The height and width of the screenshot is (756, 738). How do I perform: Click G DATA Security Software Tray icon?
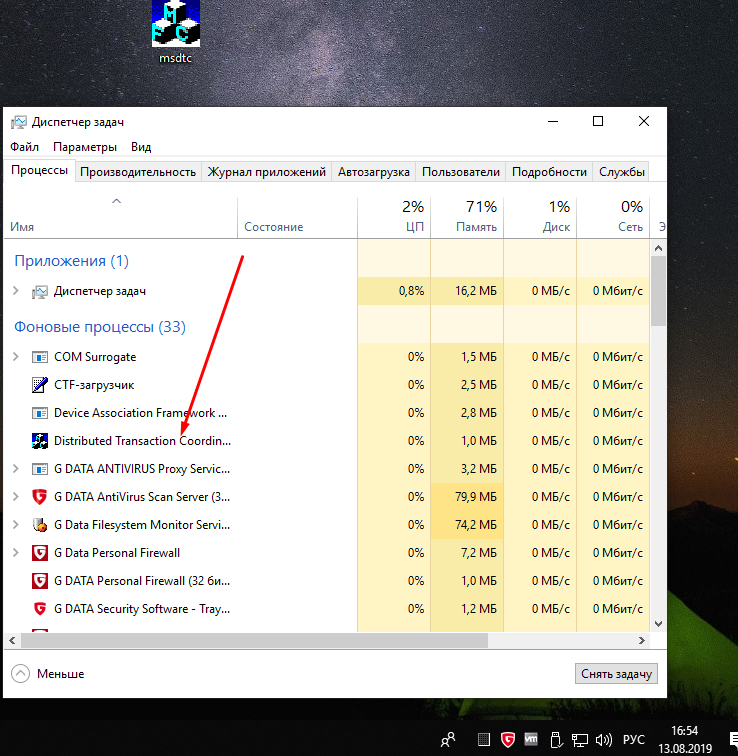tap(40, 608)
